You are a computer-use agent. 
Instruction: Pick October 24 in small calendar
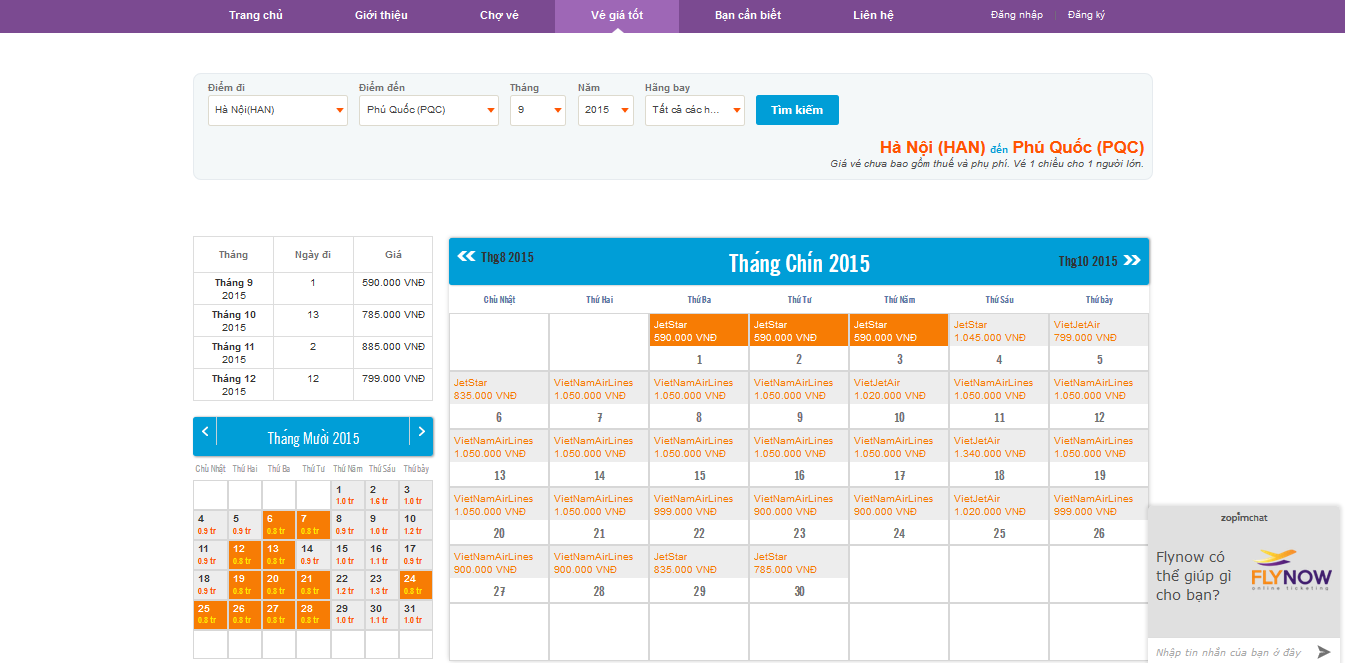pos(416,585)
